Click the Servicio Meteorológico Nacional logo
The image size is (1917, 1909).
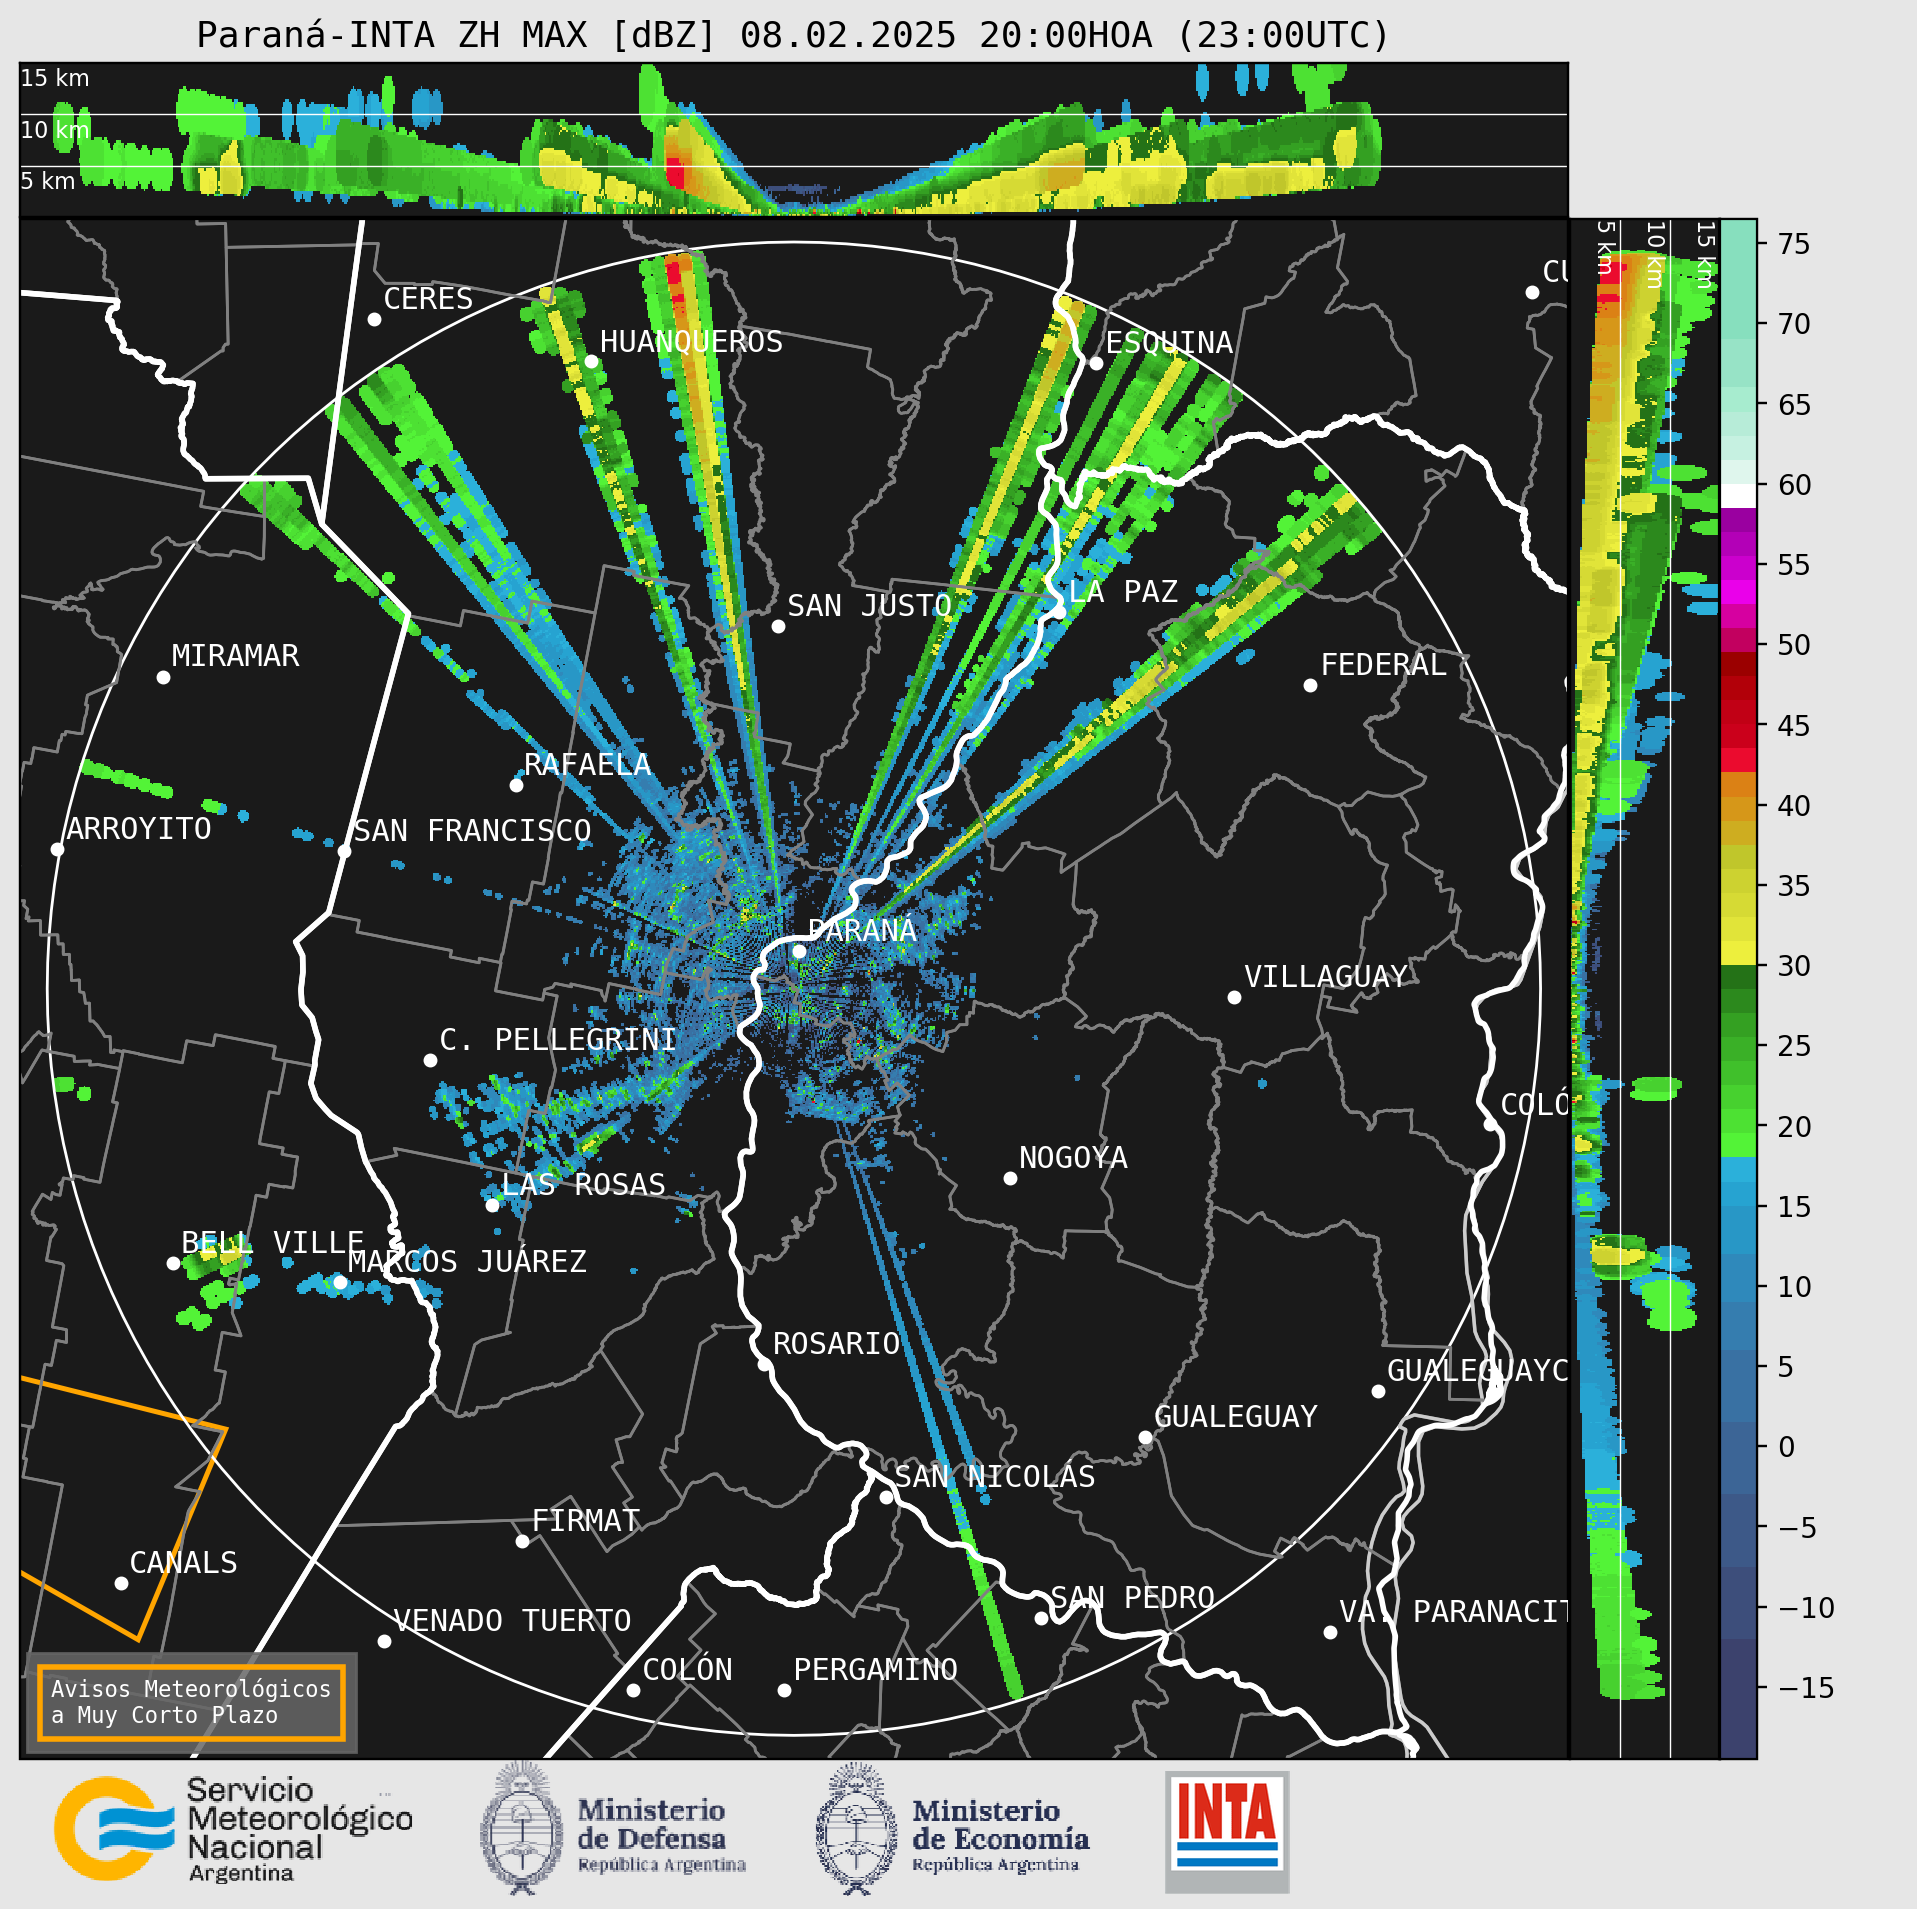coord(233,1829)
